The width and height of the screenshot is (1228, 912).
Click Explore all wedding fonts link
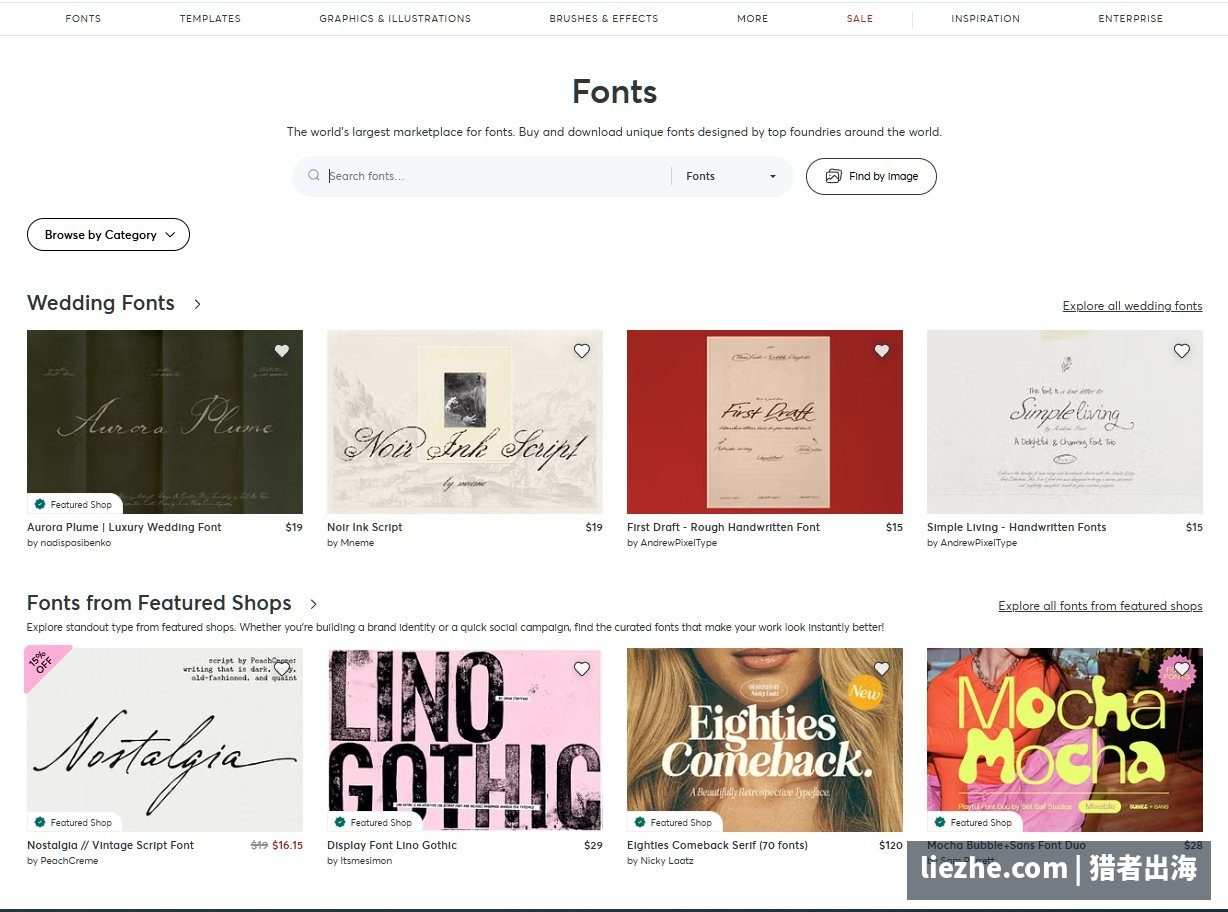tap(1132, 306)
